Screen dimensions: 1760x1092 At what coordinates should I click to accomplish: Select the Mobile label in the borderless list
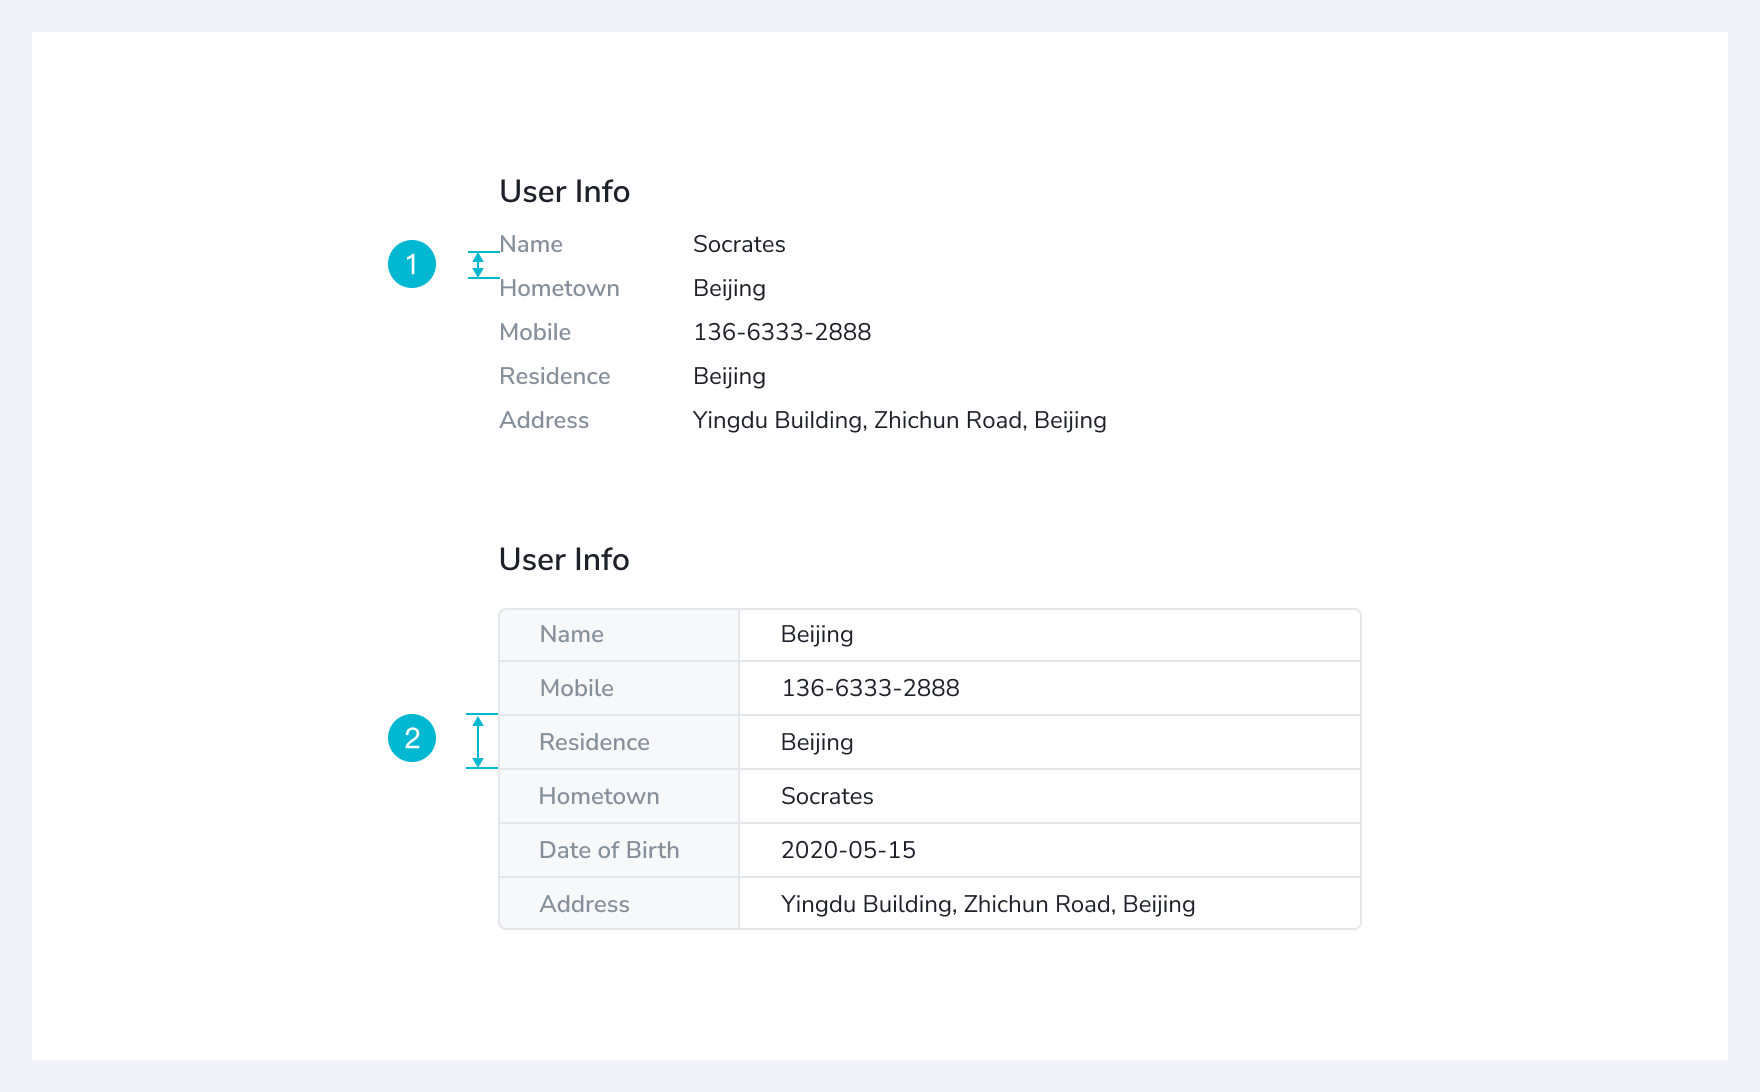[535, 332]
